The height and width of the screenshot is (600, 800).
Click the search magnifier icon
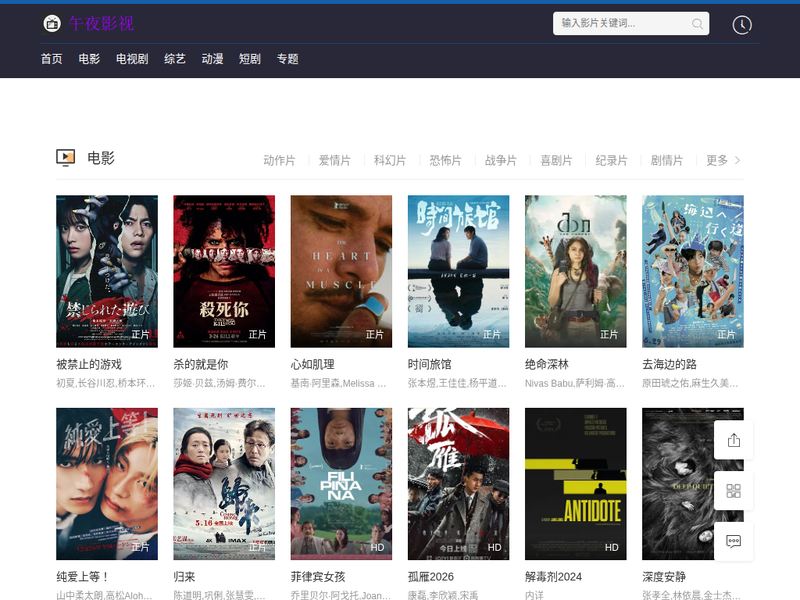[697, 24]
